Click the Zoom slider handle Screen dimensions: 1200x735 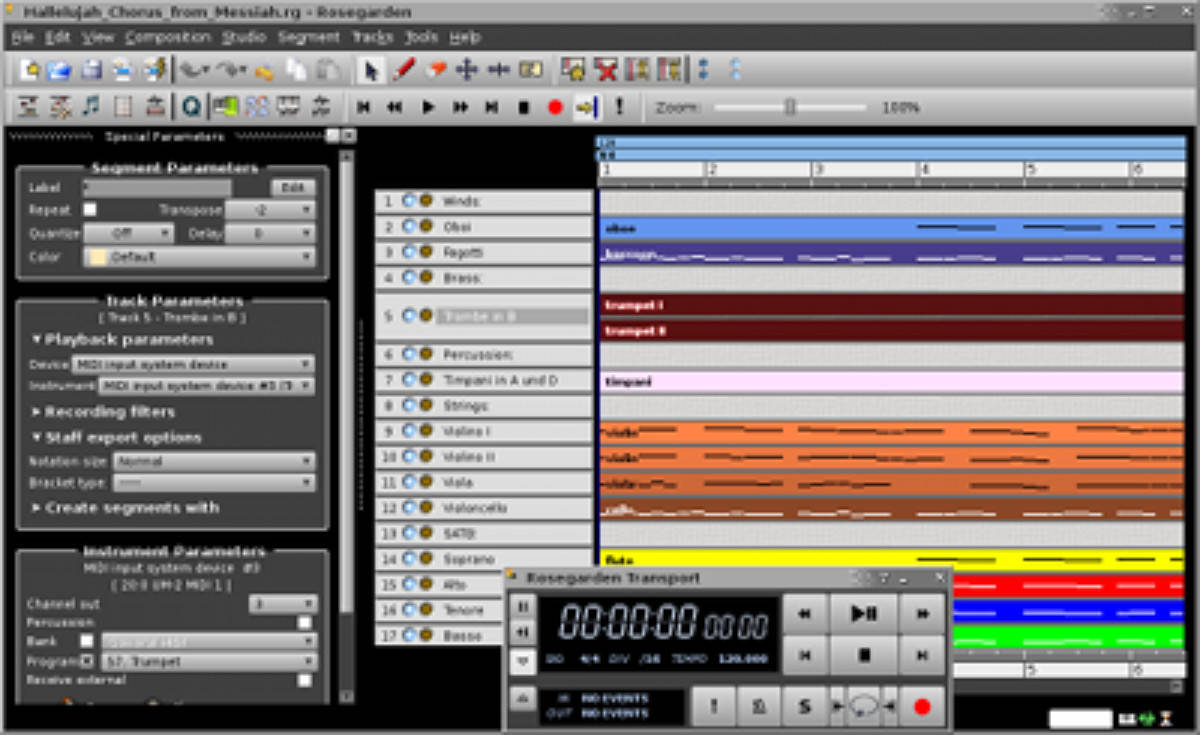click(790, 107)
